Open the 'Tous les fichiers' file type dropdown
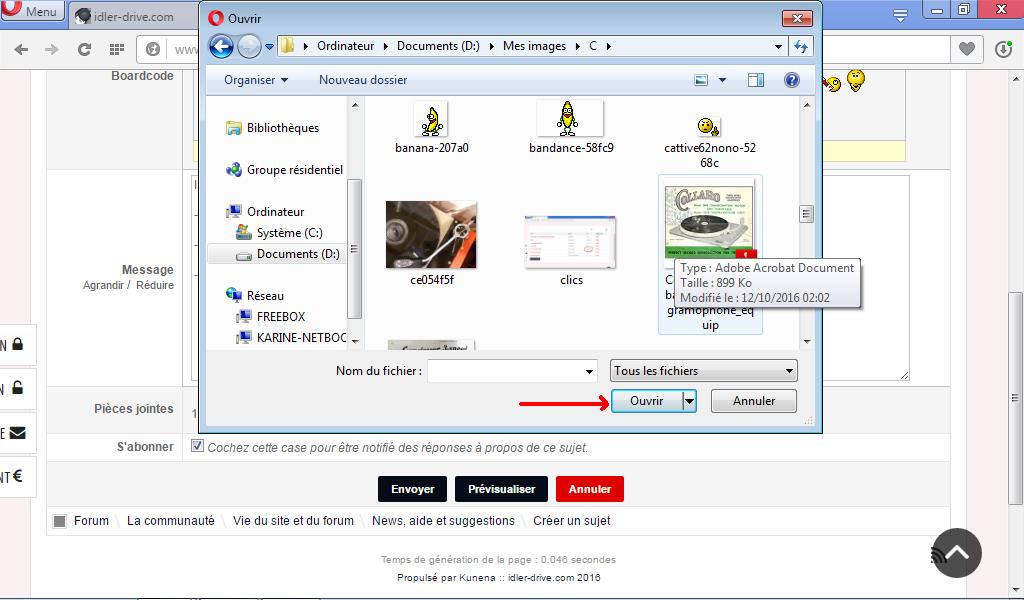Image resolution: width=1024 pixels, height=600 pixels. pos(704,371)
